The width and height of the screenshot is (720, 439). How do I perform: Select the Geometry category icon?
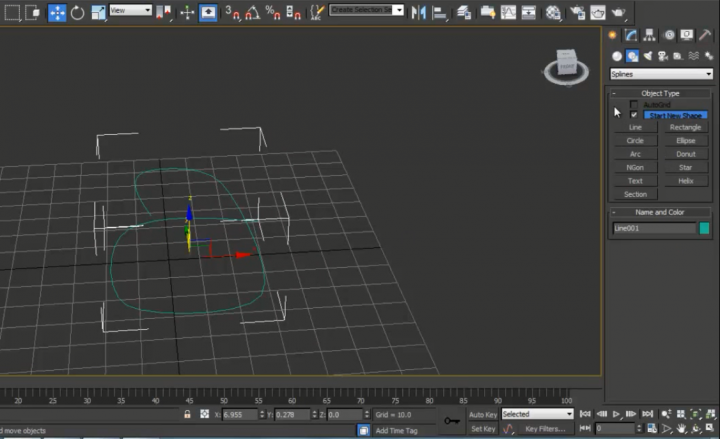[x=616, y=56]
